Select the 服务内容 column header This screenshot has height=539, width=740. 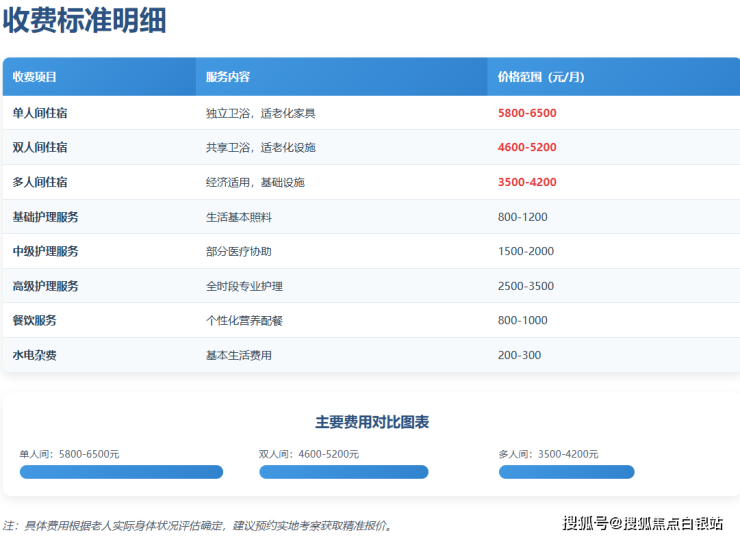(x=228, y=77)
